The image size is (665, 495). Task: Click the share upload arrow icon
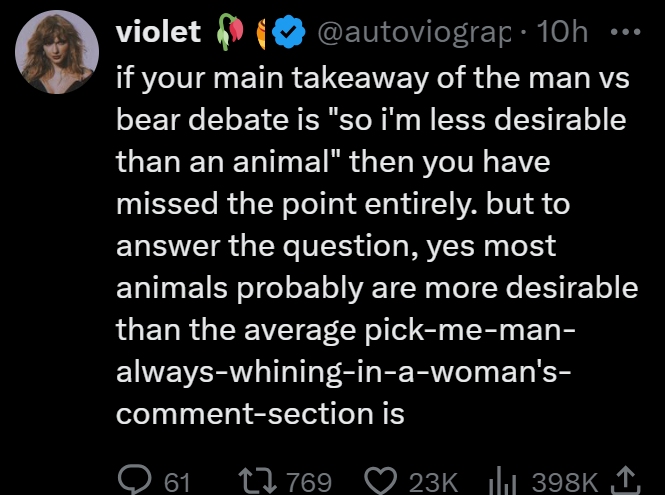pos(630,481)
